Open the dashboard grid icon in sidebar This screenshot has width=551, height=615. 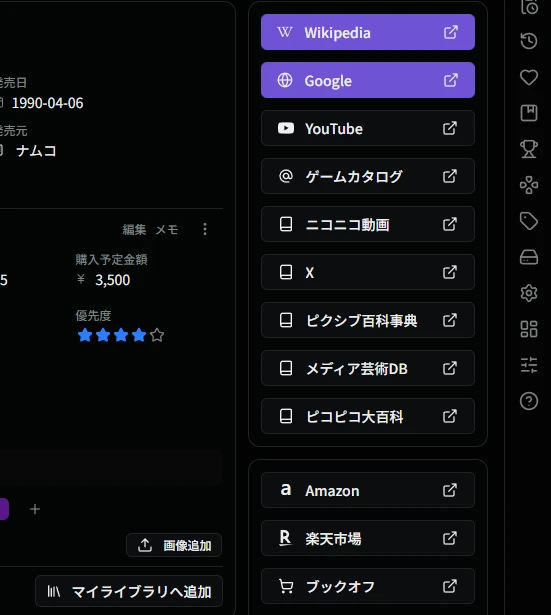pos(529,329)
